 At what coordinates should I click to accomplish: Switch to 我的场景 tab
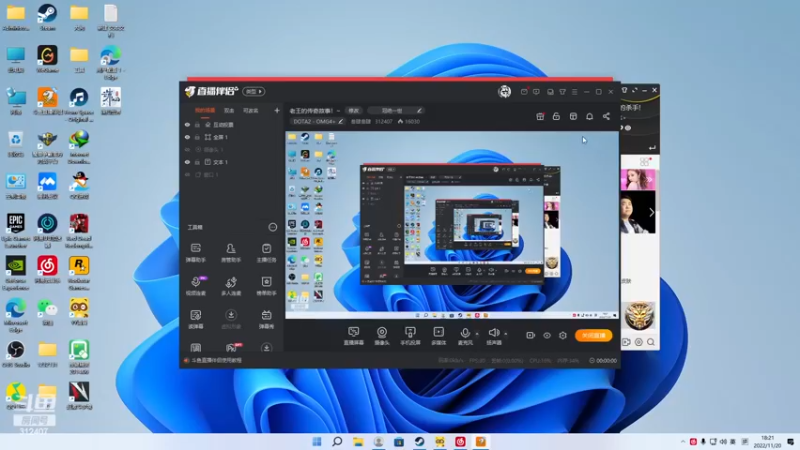(x=205, y=111)
